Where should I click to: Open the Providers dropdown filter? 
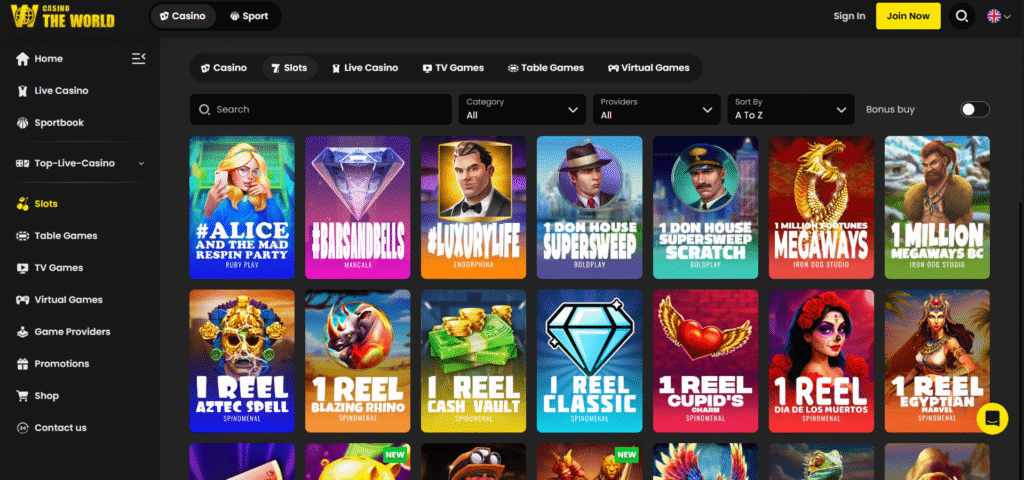tap(656, 109)
